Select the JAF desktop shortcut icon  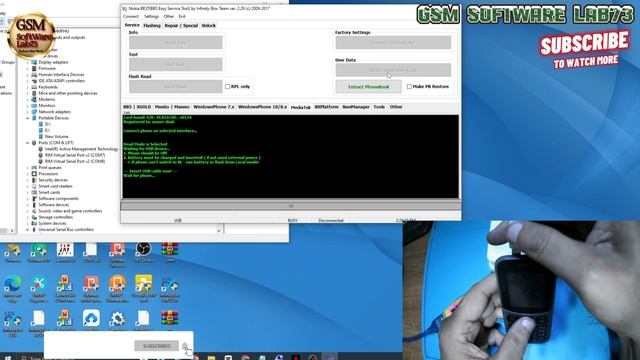pyautogui.click(x=65, y=249)
